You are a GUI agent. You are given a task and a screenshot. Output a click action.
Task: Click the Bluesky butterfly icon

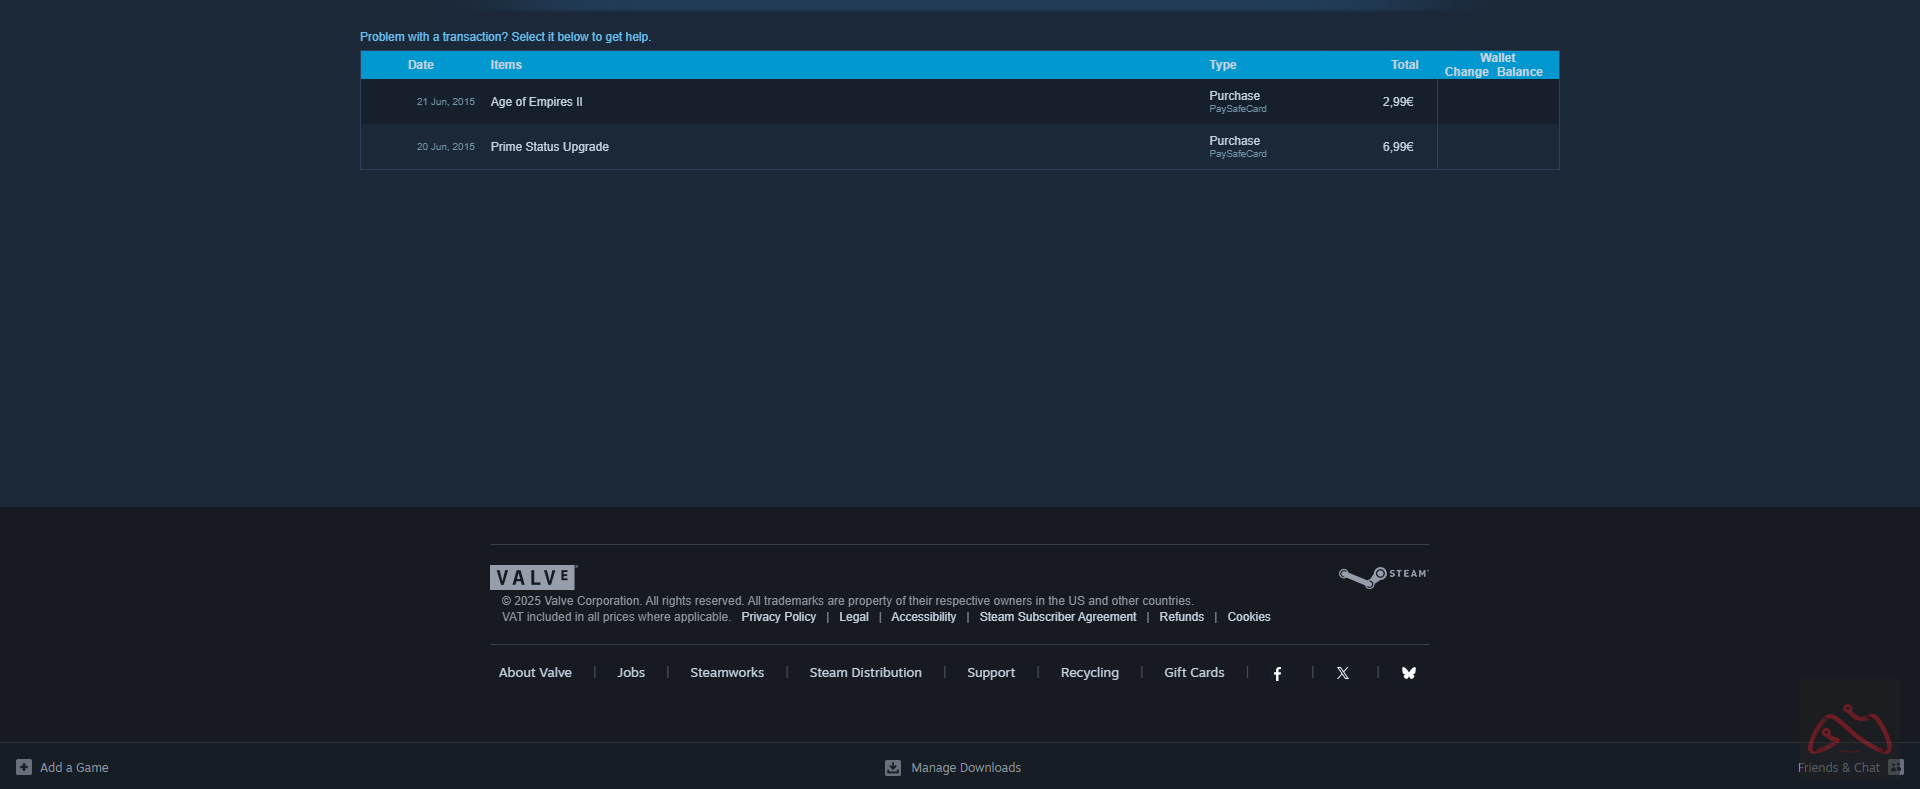coord(1408,674)
